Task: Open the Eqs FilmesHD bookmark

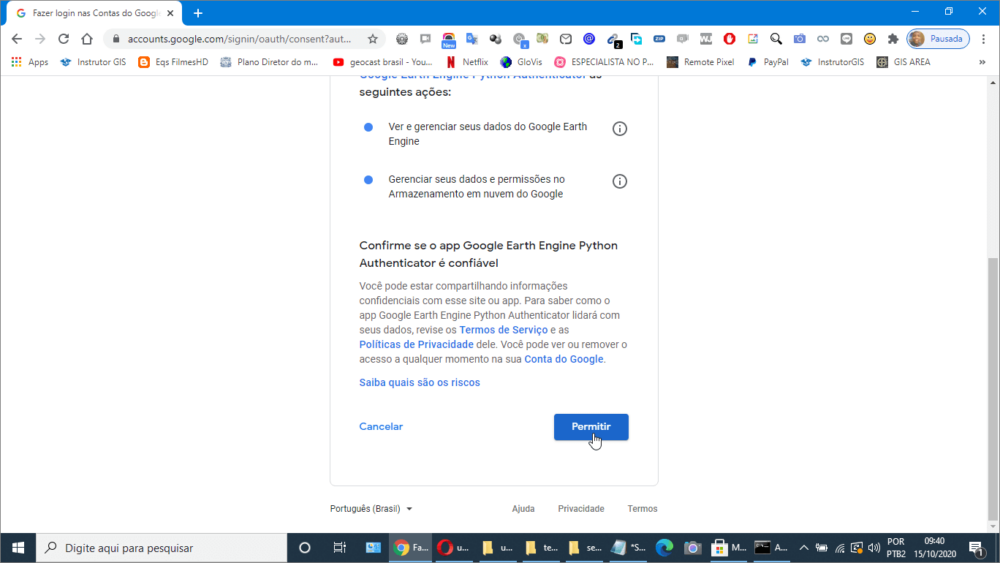Action: tap(173, 62)
